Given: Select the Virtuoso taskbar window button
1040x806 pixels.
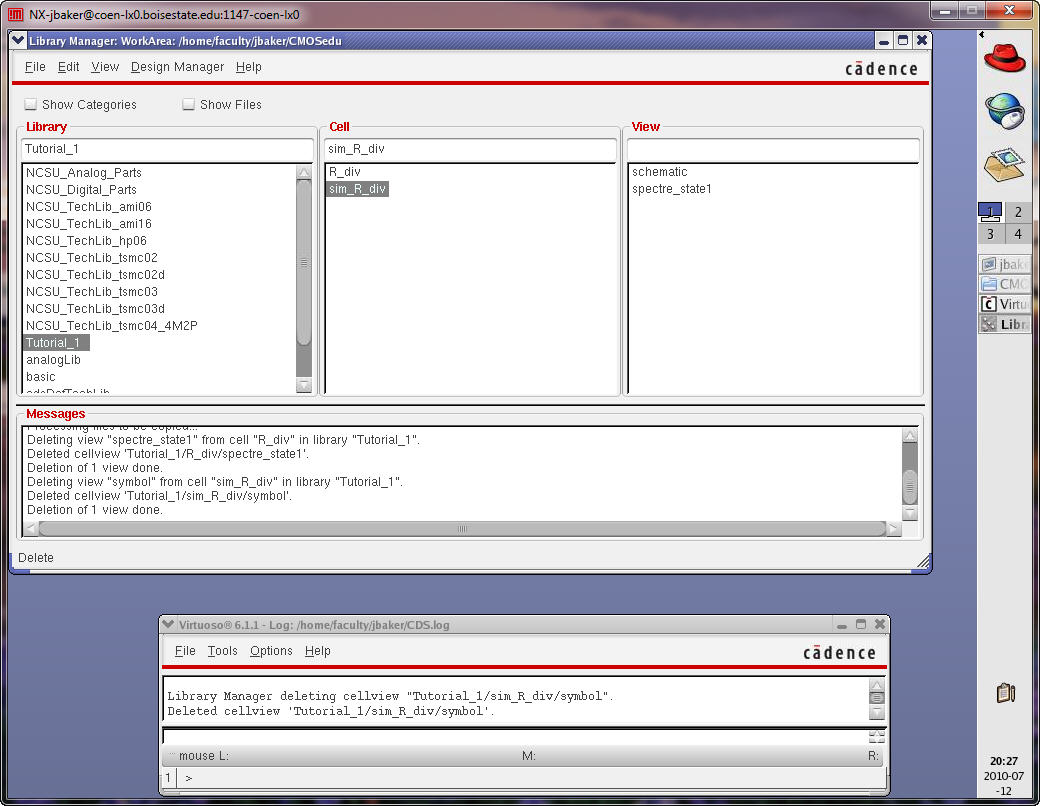Looking at the screenshot, I should pos(1005,304).
